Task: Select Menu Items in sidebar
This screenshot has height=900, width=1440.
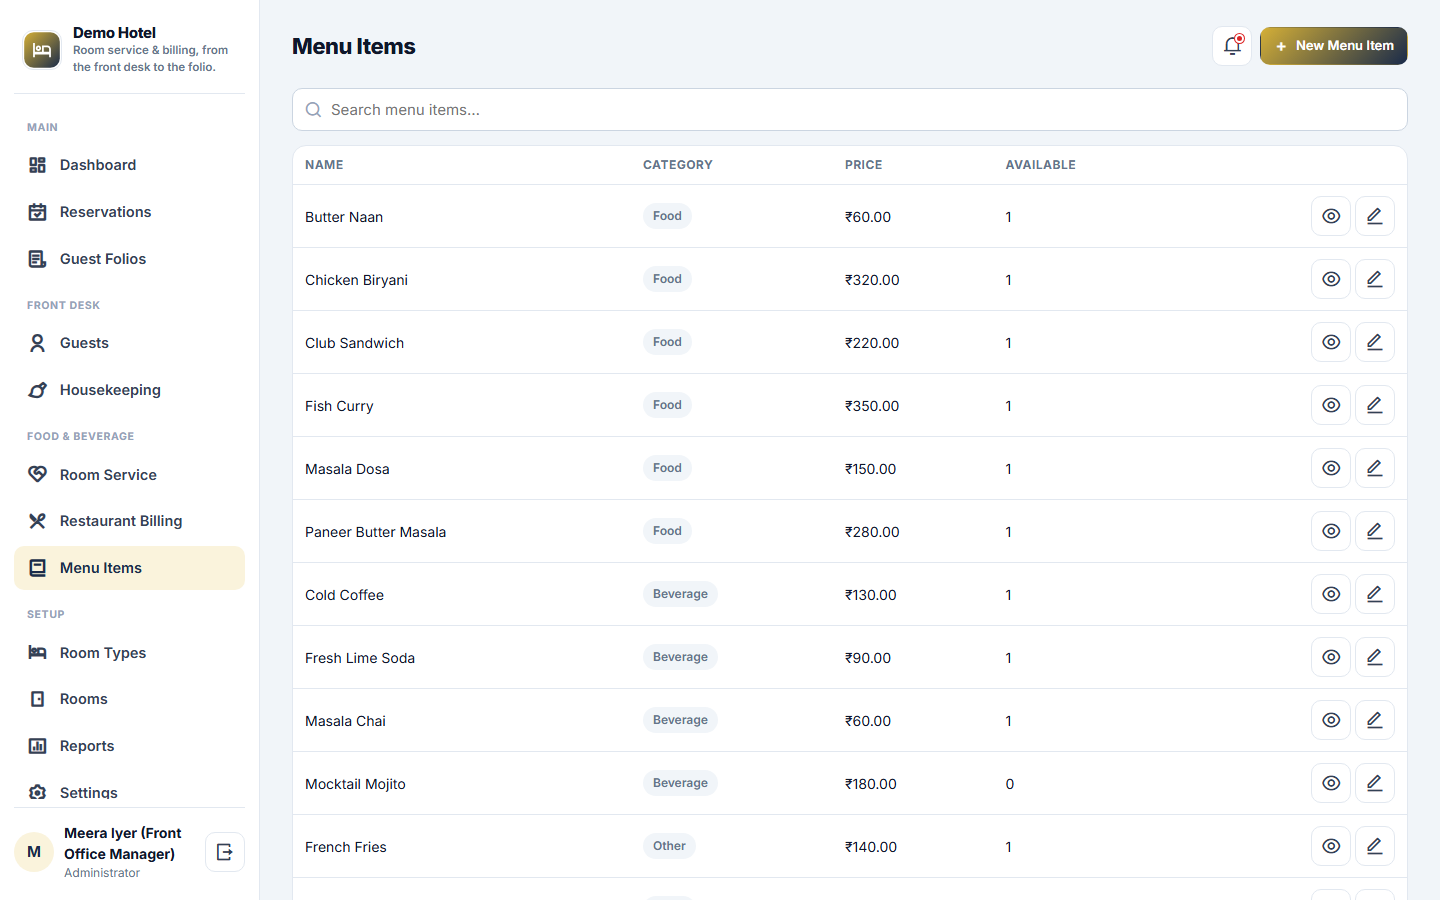Action: coord(129,568)
